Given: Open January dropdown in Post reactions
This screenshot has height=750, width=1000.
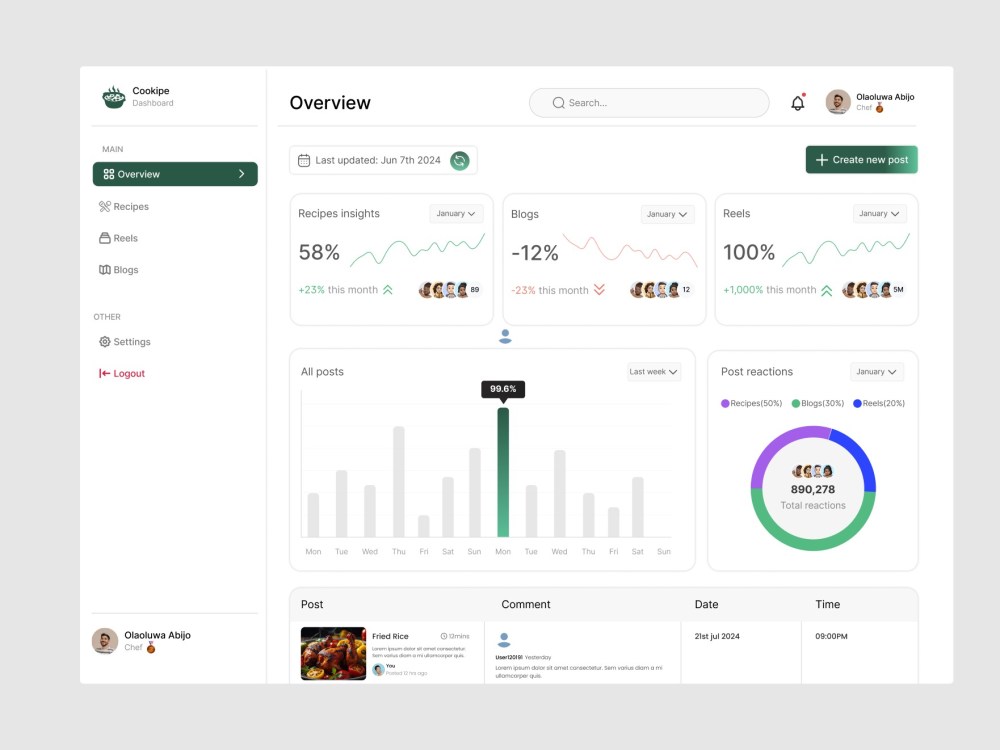Looking at the screenshot, I should tap(876, 372).
